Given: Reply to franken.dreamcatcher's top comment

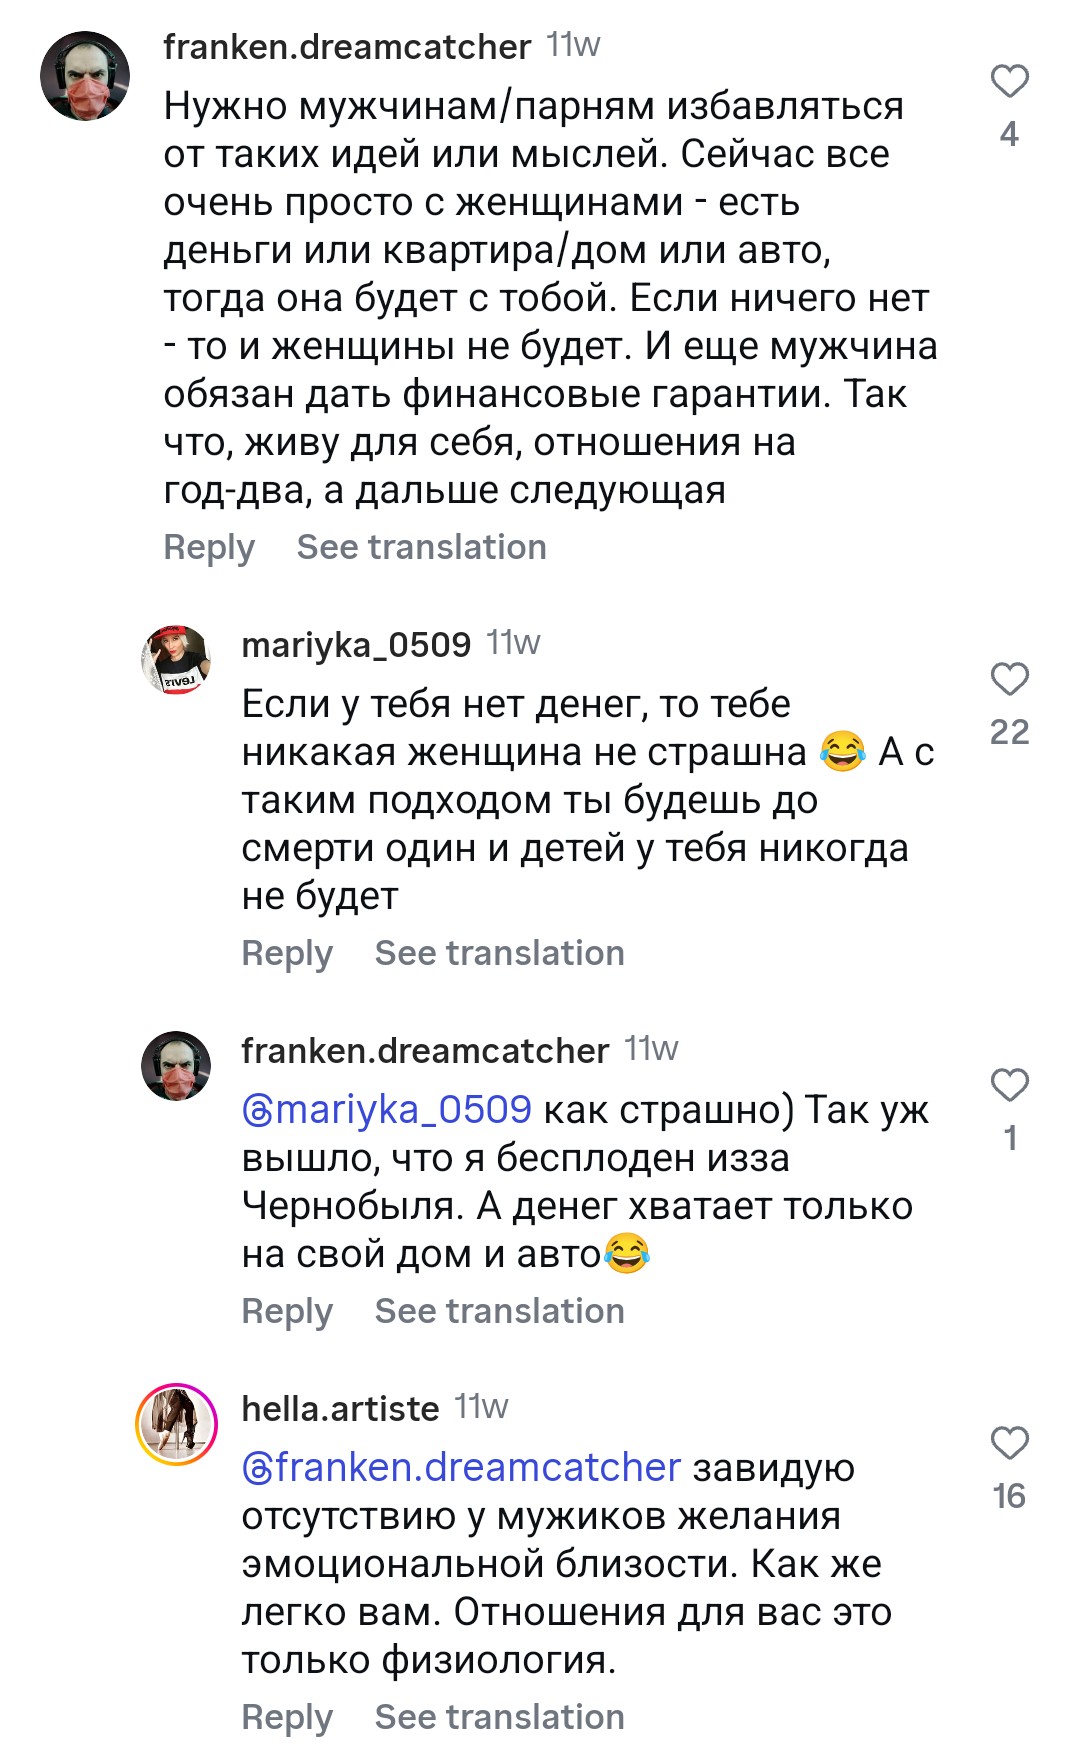Looking at the screenshot, I should click(209, 547).
